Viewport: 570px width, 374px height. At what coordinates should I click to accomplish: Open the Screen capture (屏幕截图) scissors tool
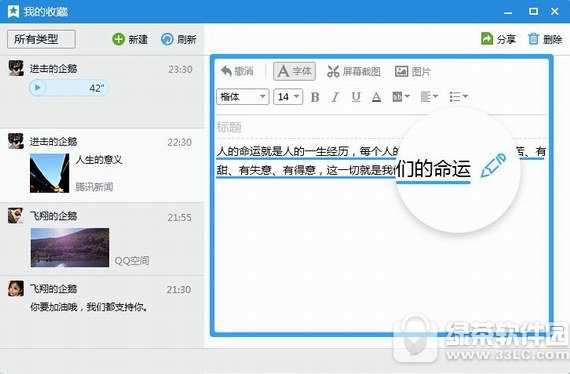333,71
